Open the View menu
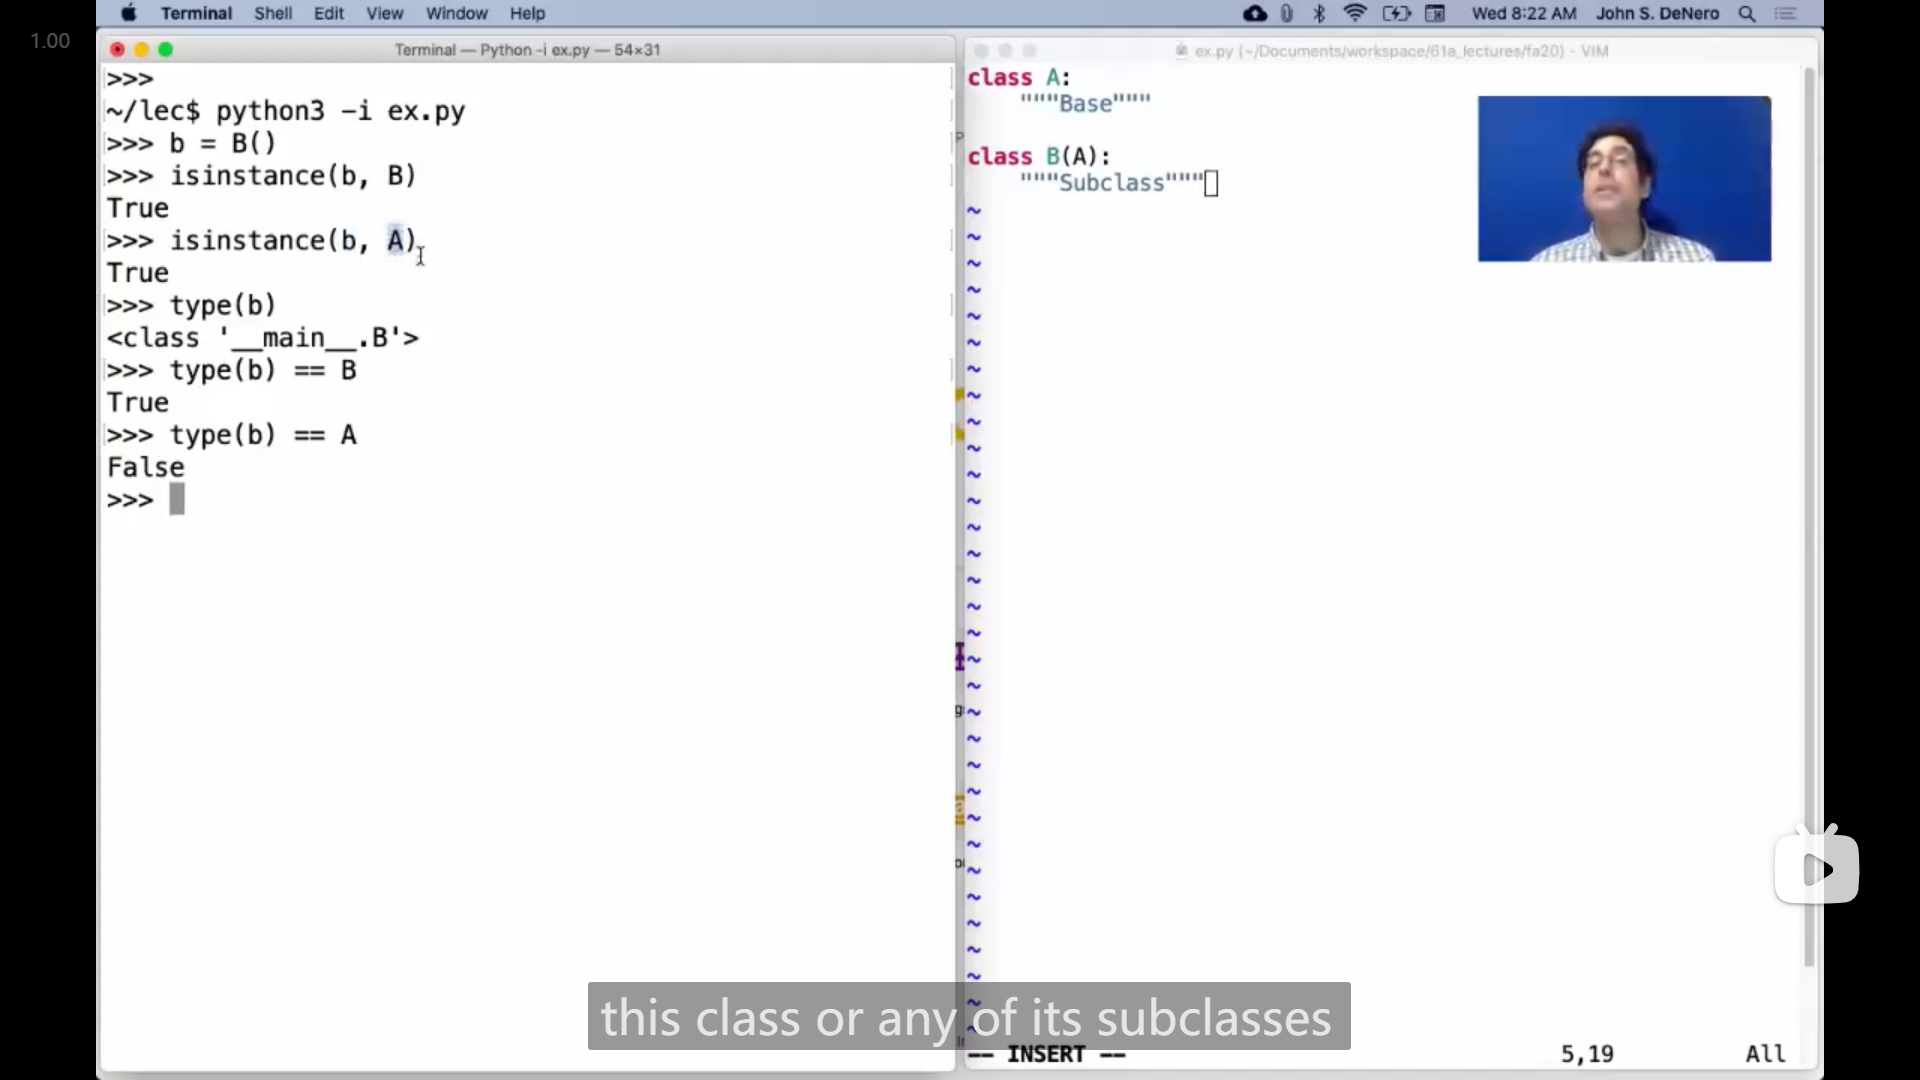The width and height of the screenshot is (1920, 1080). pyautogui.click(x=384, y=13)
